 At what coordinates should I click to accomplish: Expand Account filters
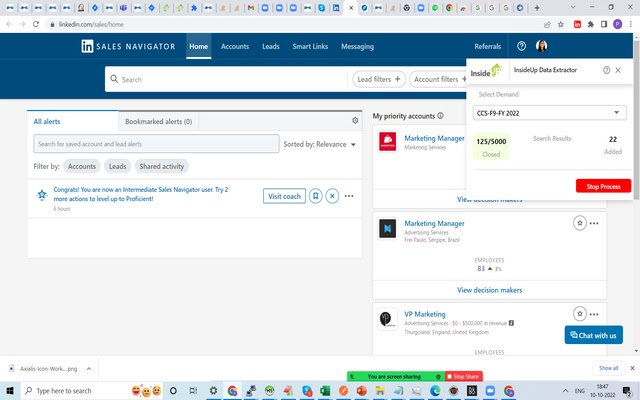pos(438,79)
